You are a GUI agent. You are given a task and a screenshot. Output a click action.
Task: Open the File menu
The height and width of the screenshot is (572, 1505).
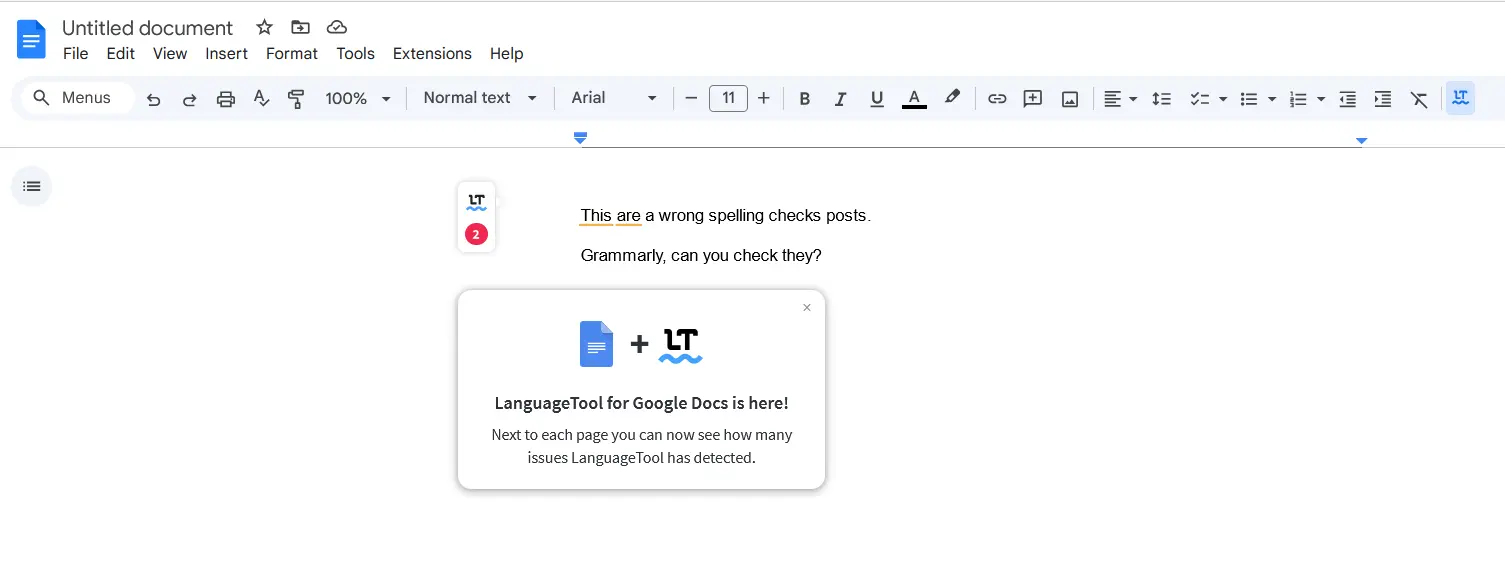76,54
